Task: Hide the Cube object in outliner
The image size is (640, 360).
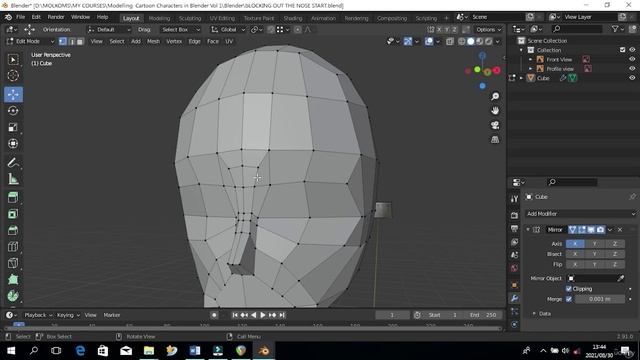Action: [632, 78]
